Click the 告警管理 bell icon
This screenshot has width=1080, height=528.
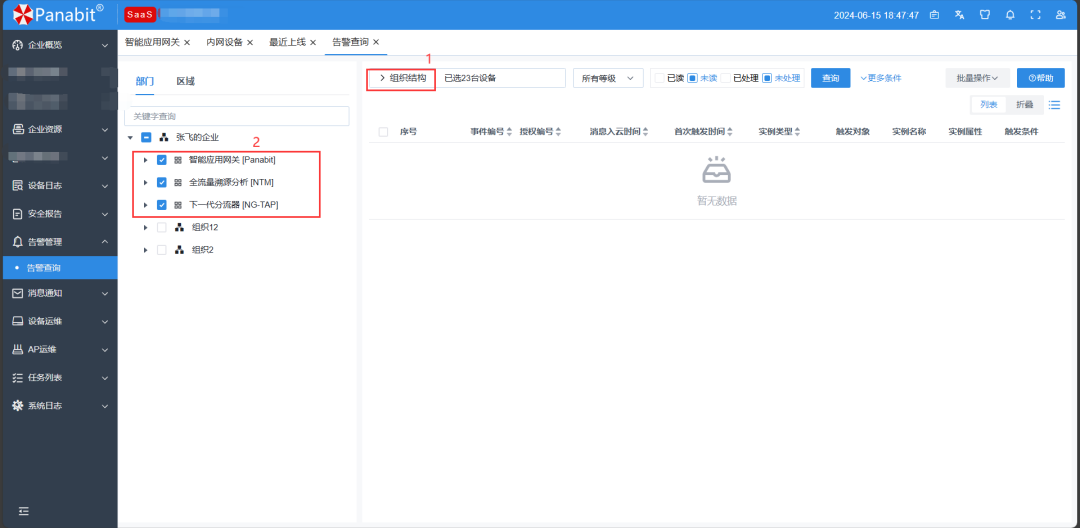[x=18, y=242]
